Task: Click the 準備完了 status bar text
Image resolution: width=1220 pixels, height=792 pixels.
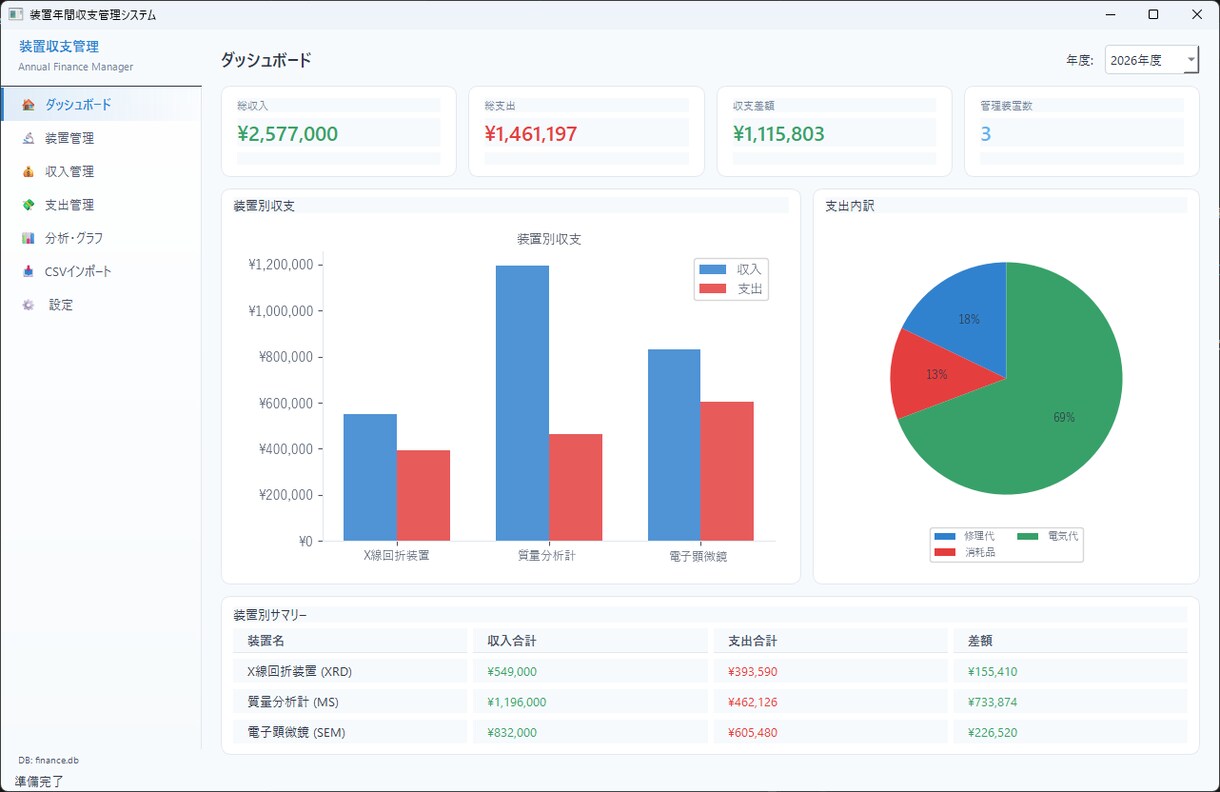Action: tap(39, 781)
